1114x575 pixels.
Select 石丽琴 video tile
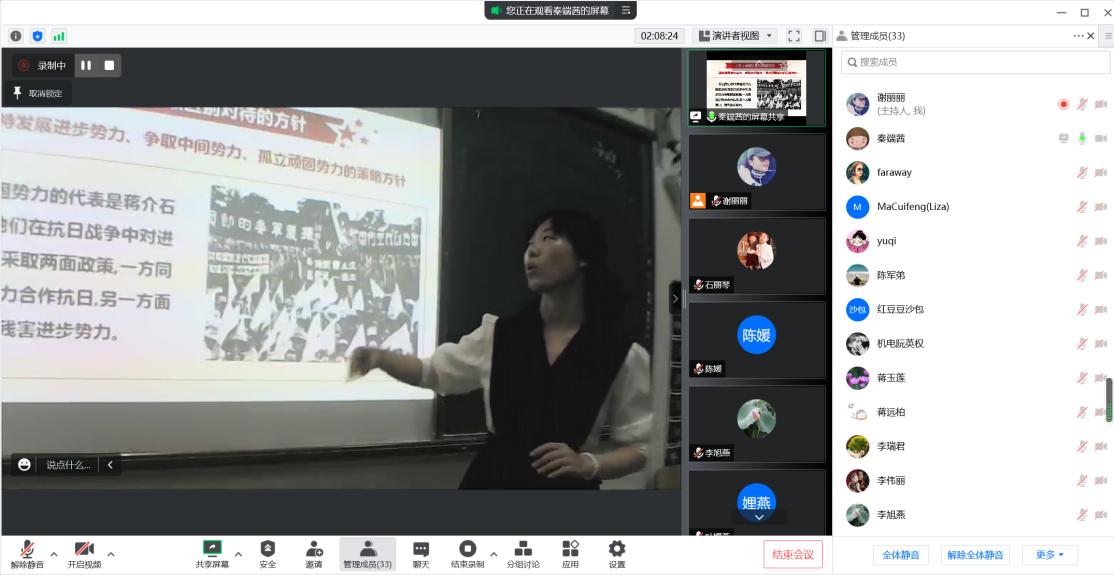(757, 256)
